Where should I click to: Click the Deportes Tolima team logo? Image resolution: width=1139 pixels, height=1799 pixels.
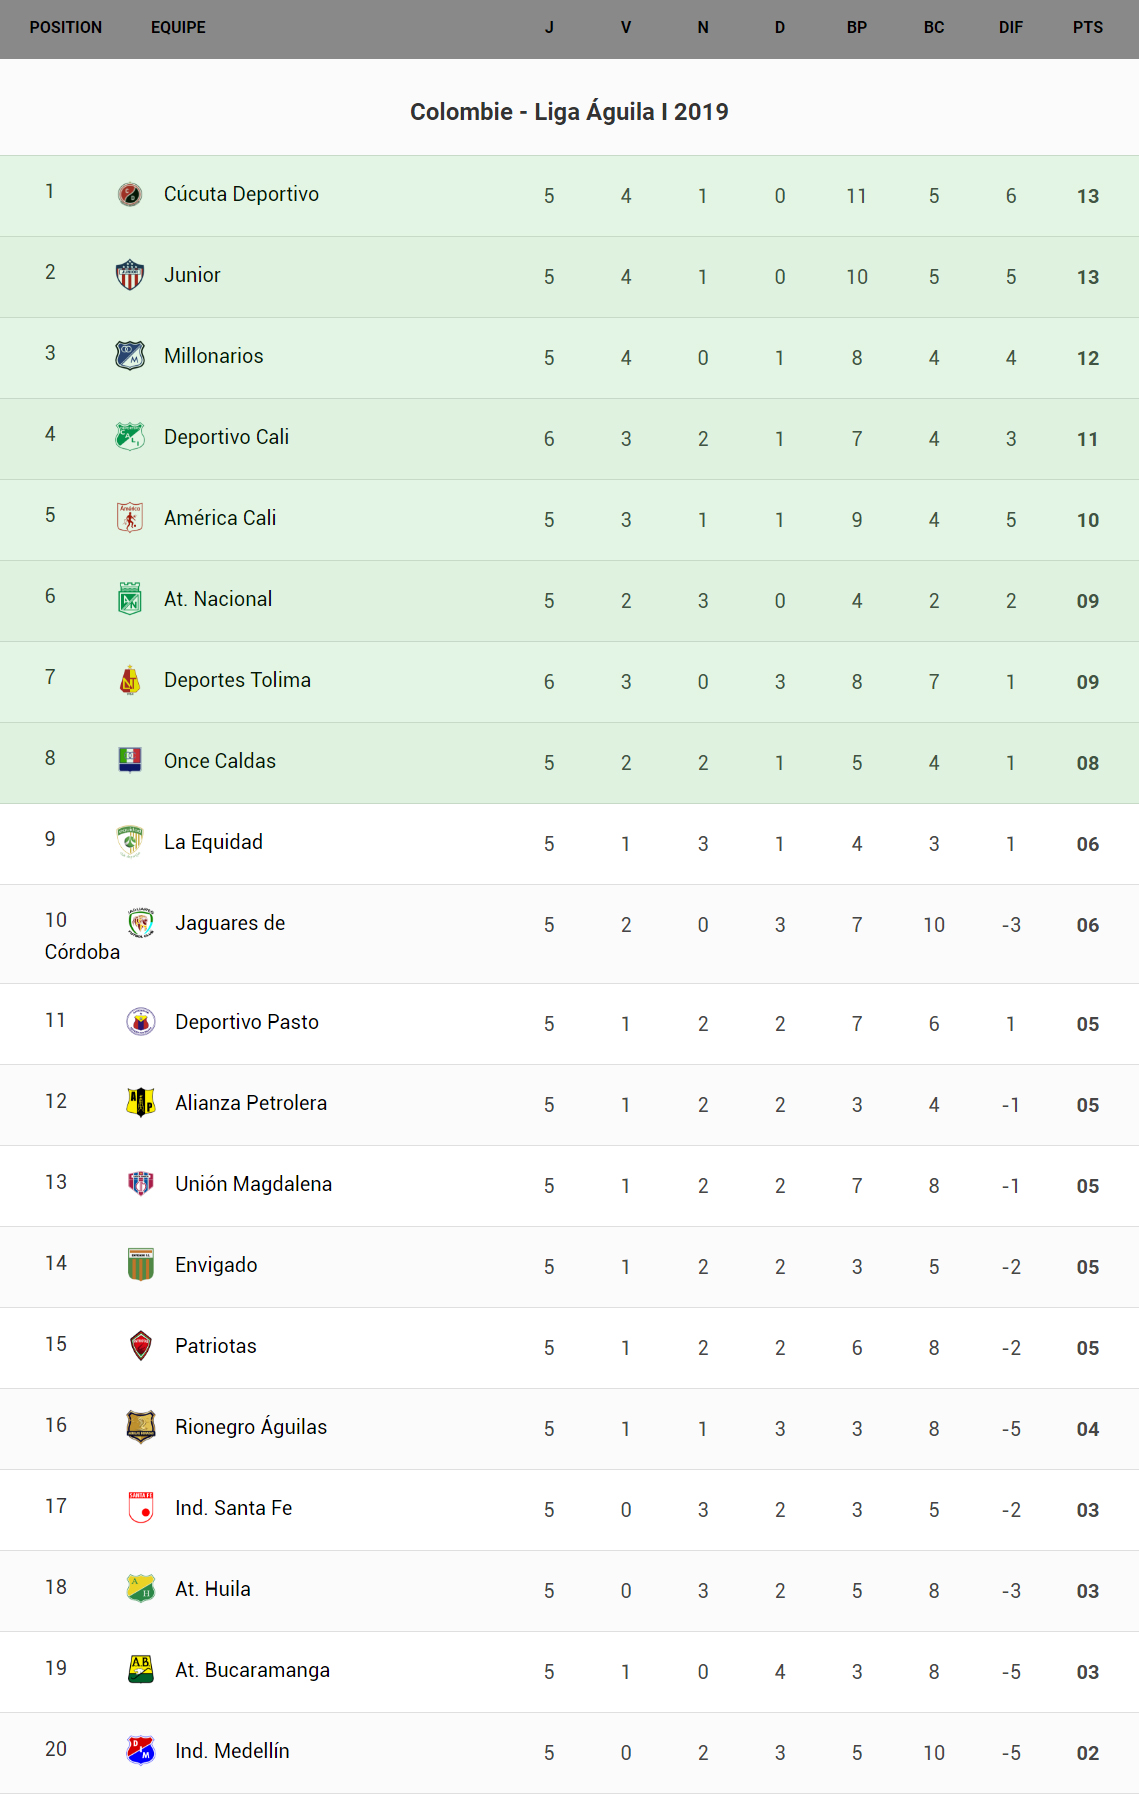pos(130,680)
